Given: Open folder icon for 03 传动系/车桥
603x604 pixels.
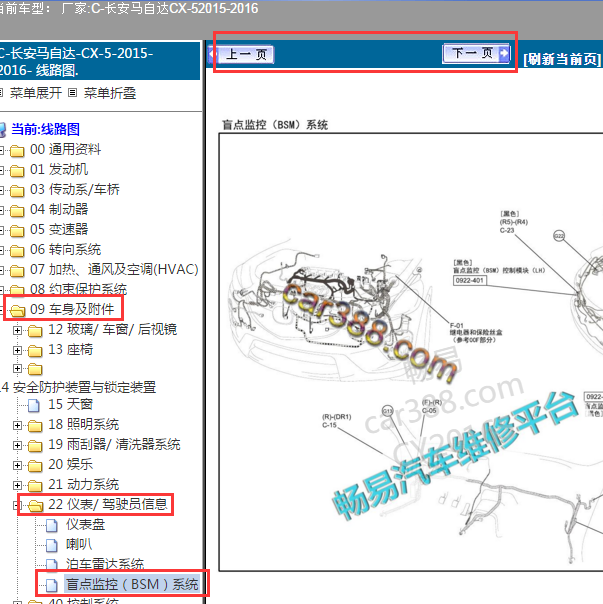Looking at the screenshot, I should 17,190.
